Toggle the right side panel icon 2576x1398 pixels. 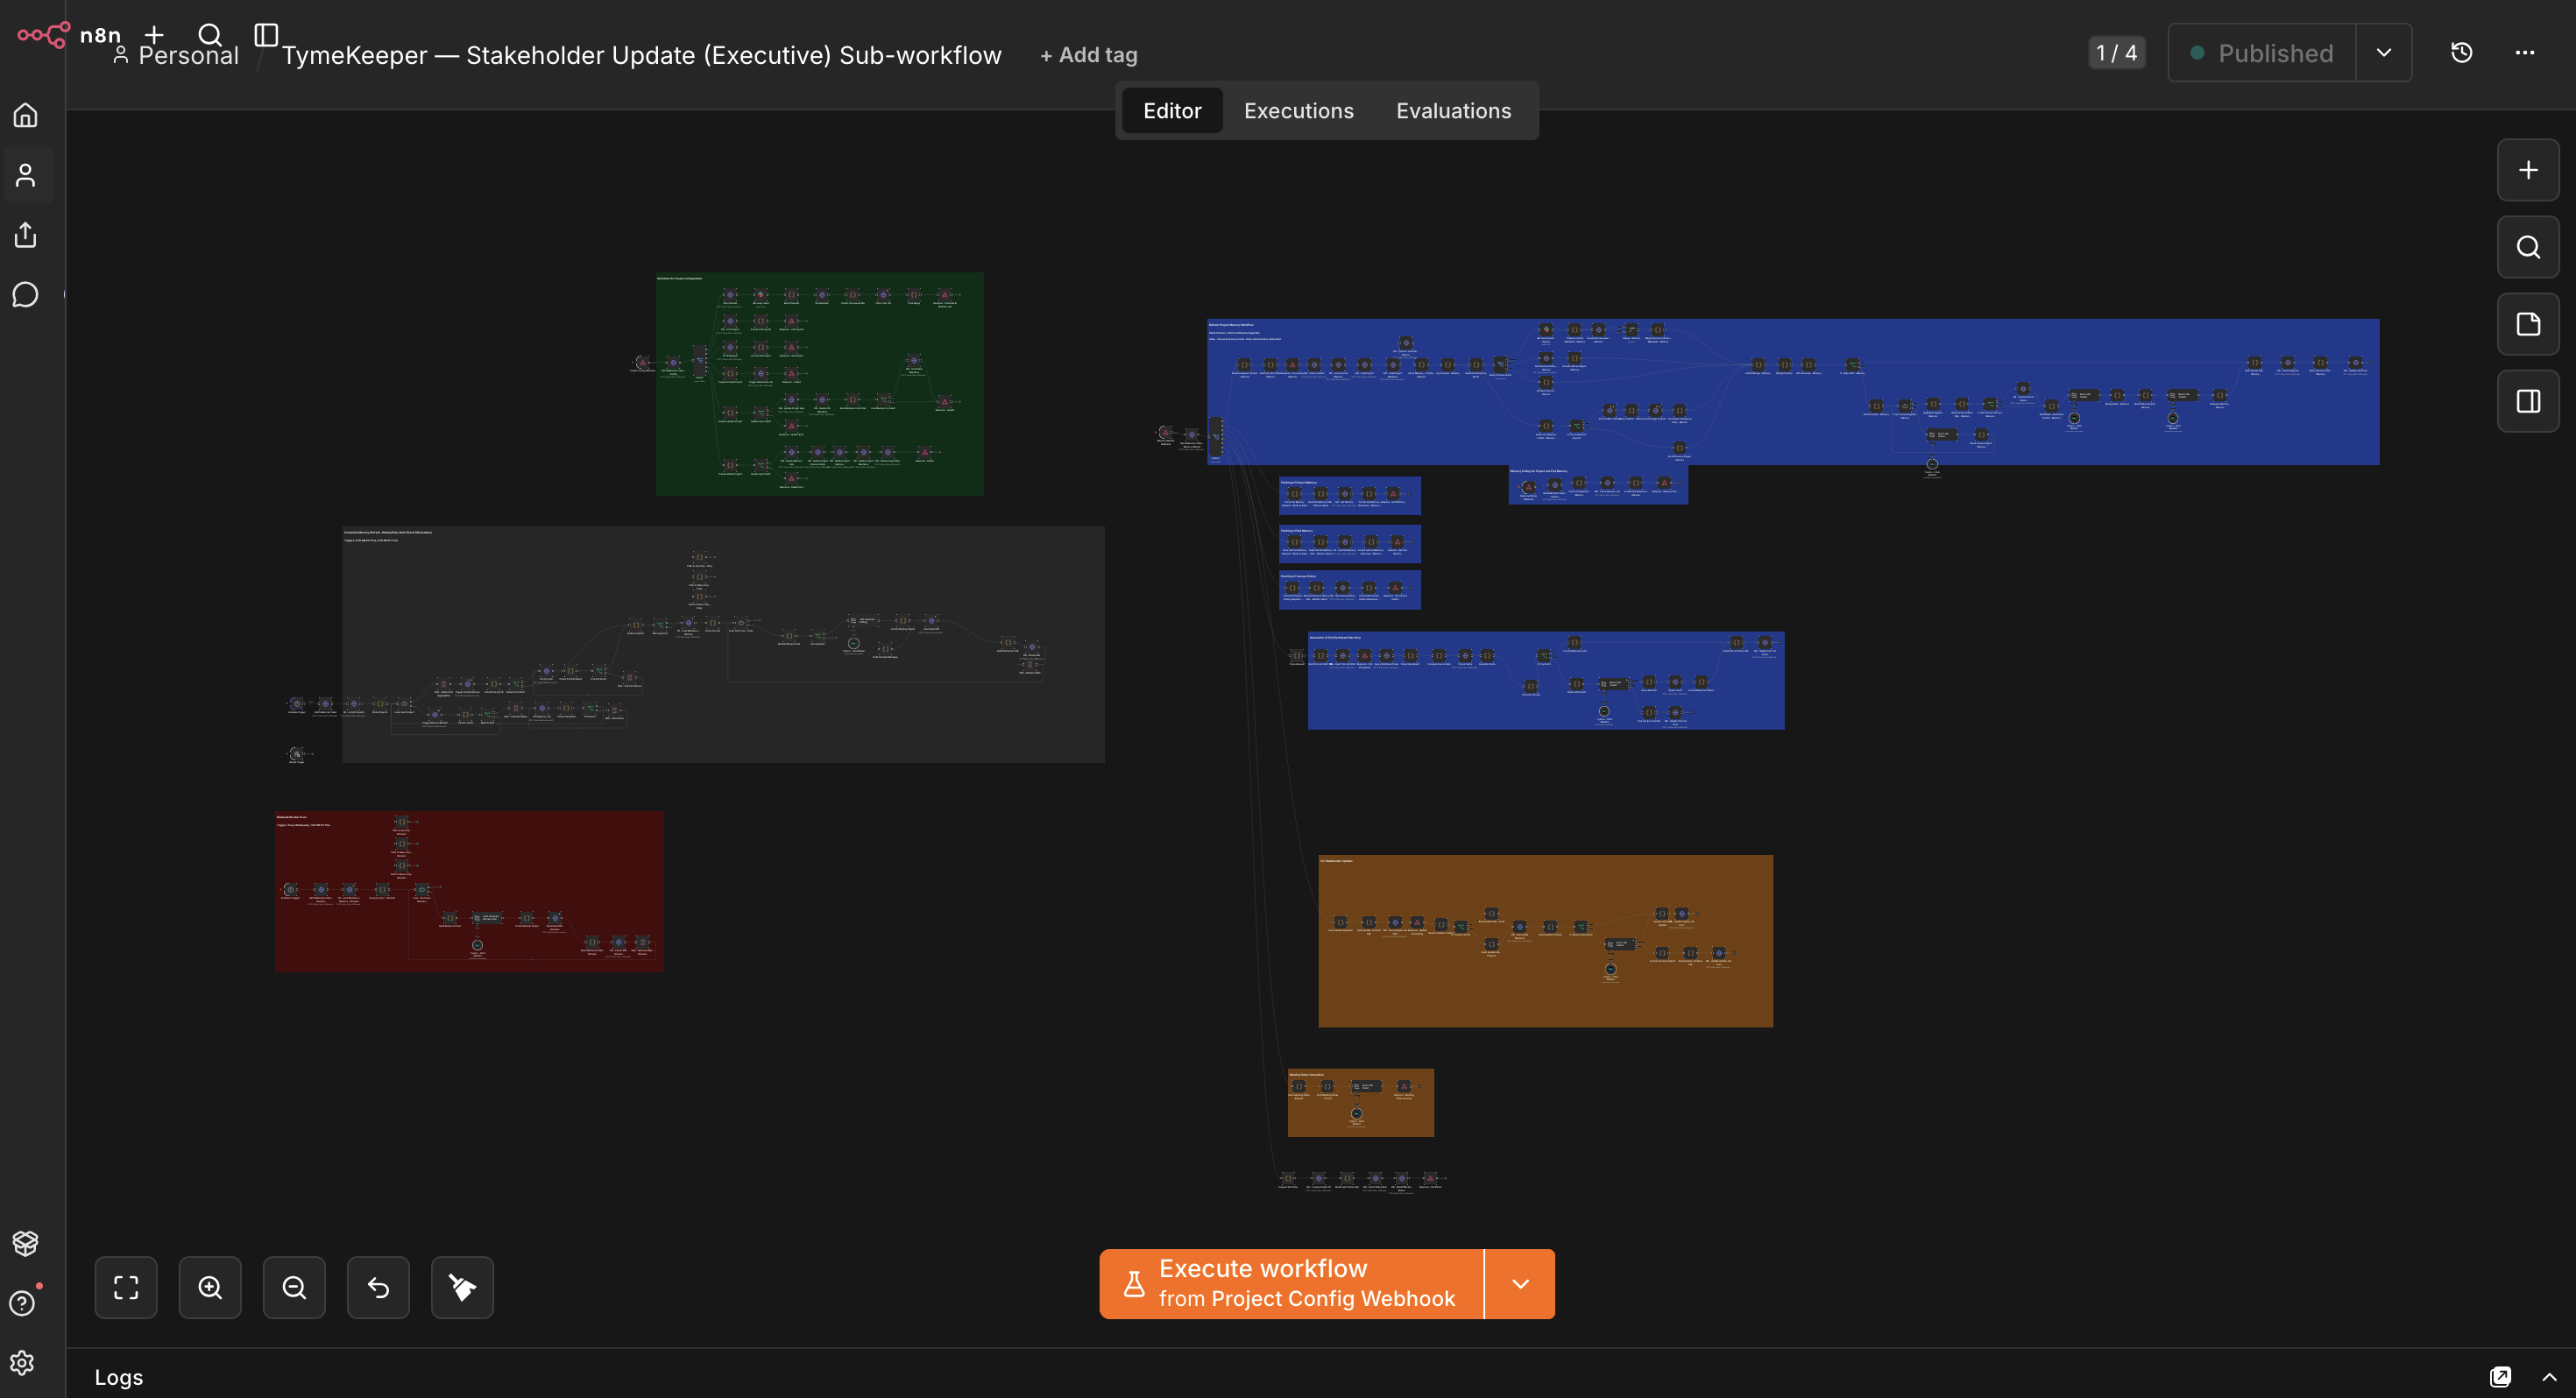pyautogui.click(x=2528, y=401)
